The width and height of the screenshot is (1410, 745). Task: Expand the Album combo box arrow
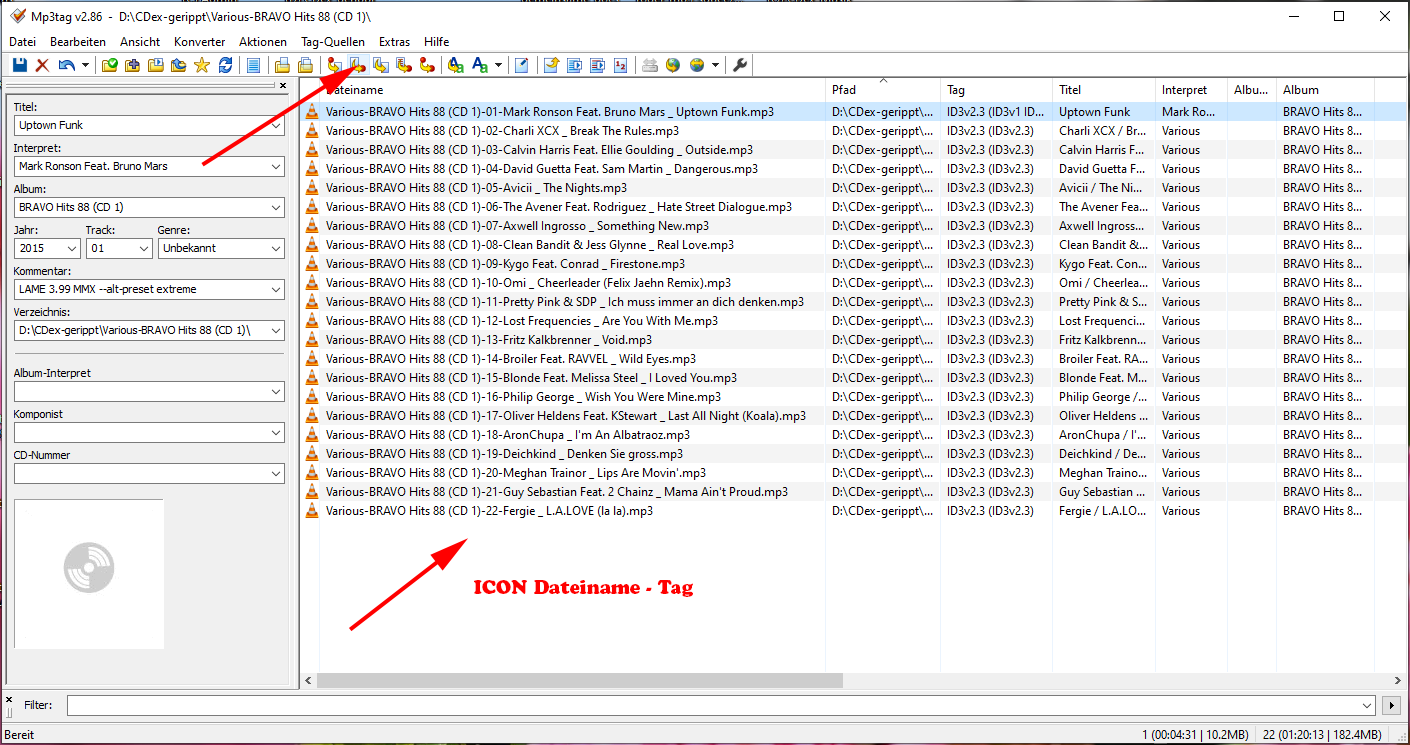(x=276, y=208)
